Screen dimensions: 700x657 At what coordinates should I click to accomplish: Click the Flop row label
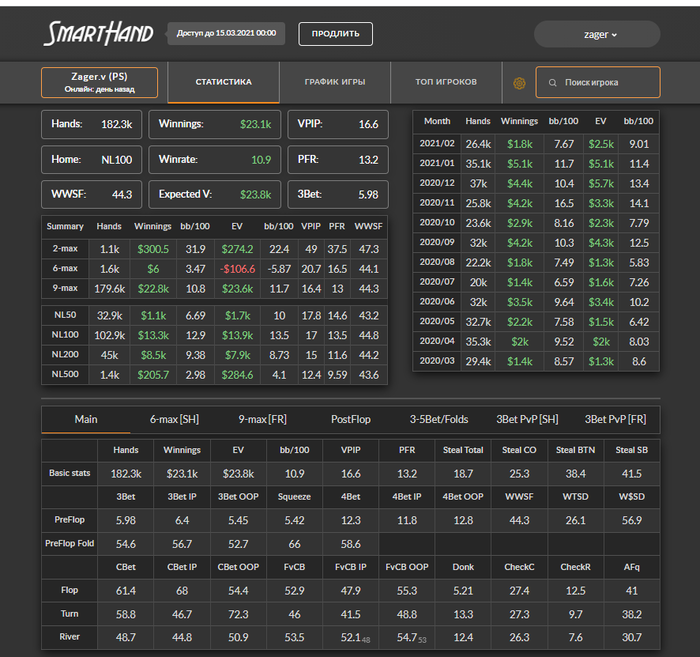click(70, 590)
